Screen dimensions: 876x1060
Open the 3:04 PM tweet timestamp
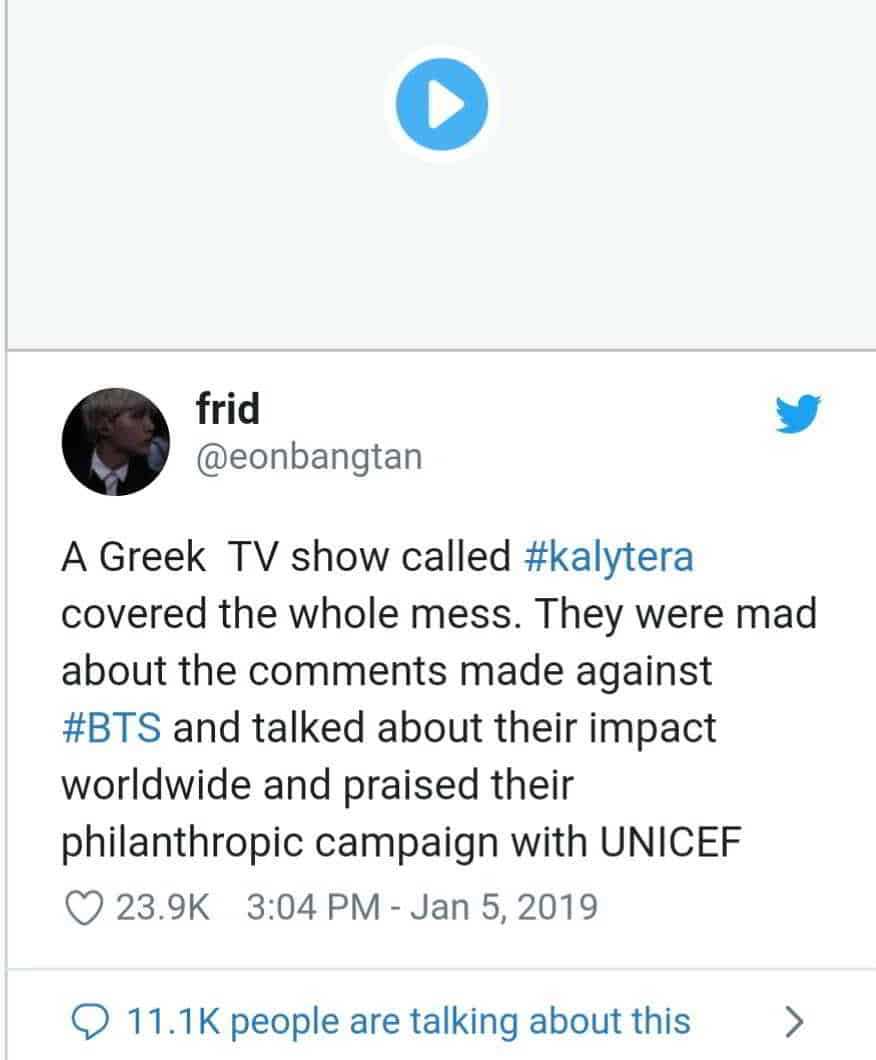[314, 907]
